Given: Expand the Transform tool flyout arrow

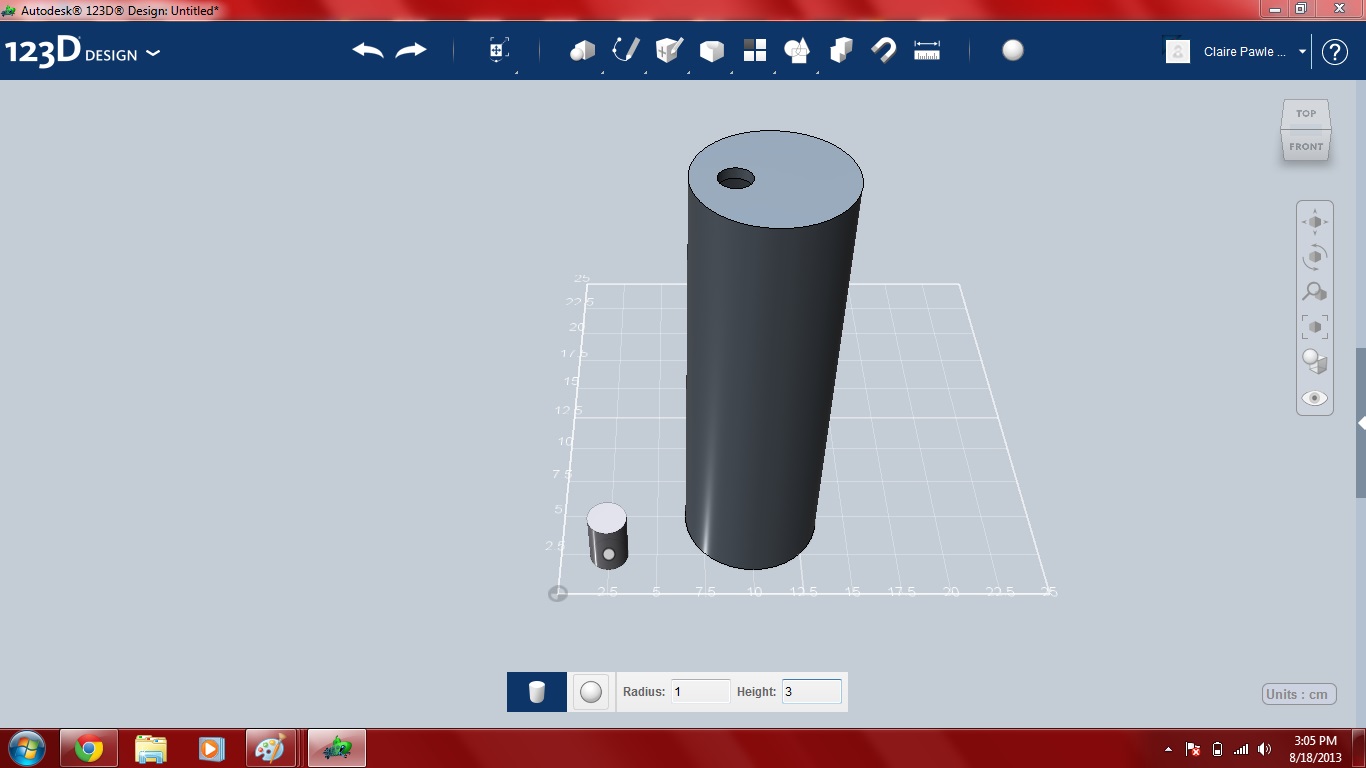Looking at the screenshot, I should pos(516,72).
